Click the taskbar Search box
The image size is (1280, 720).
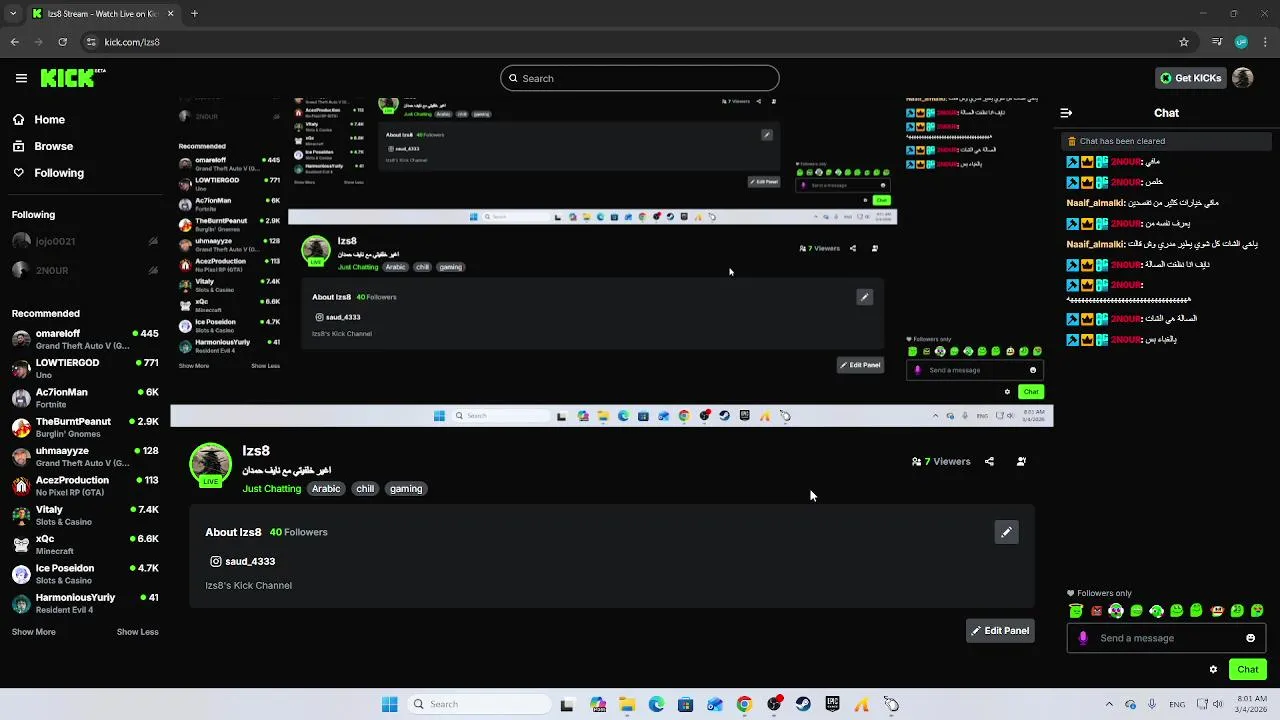pyautogui.click(x=480, y=704)
